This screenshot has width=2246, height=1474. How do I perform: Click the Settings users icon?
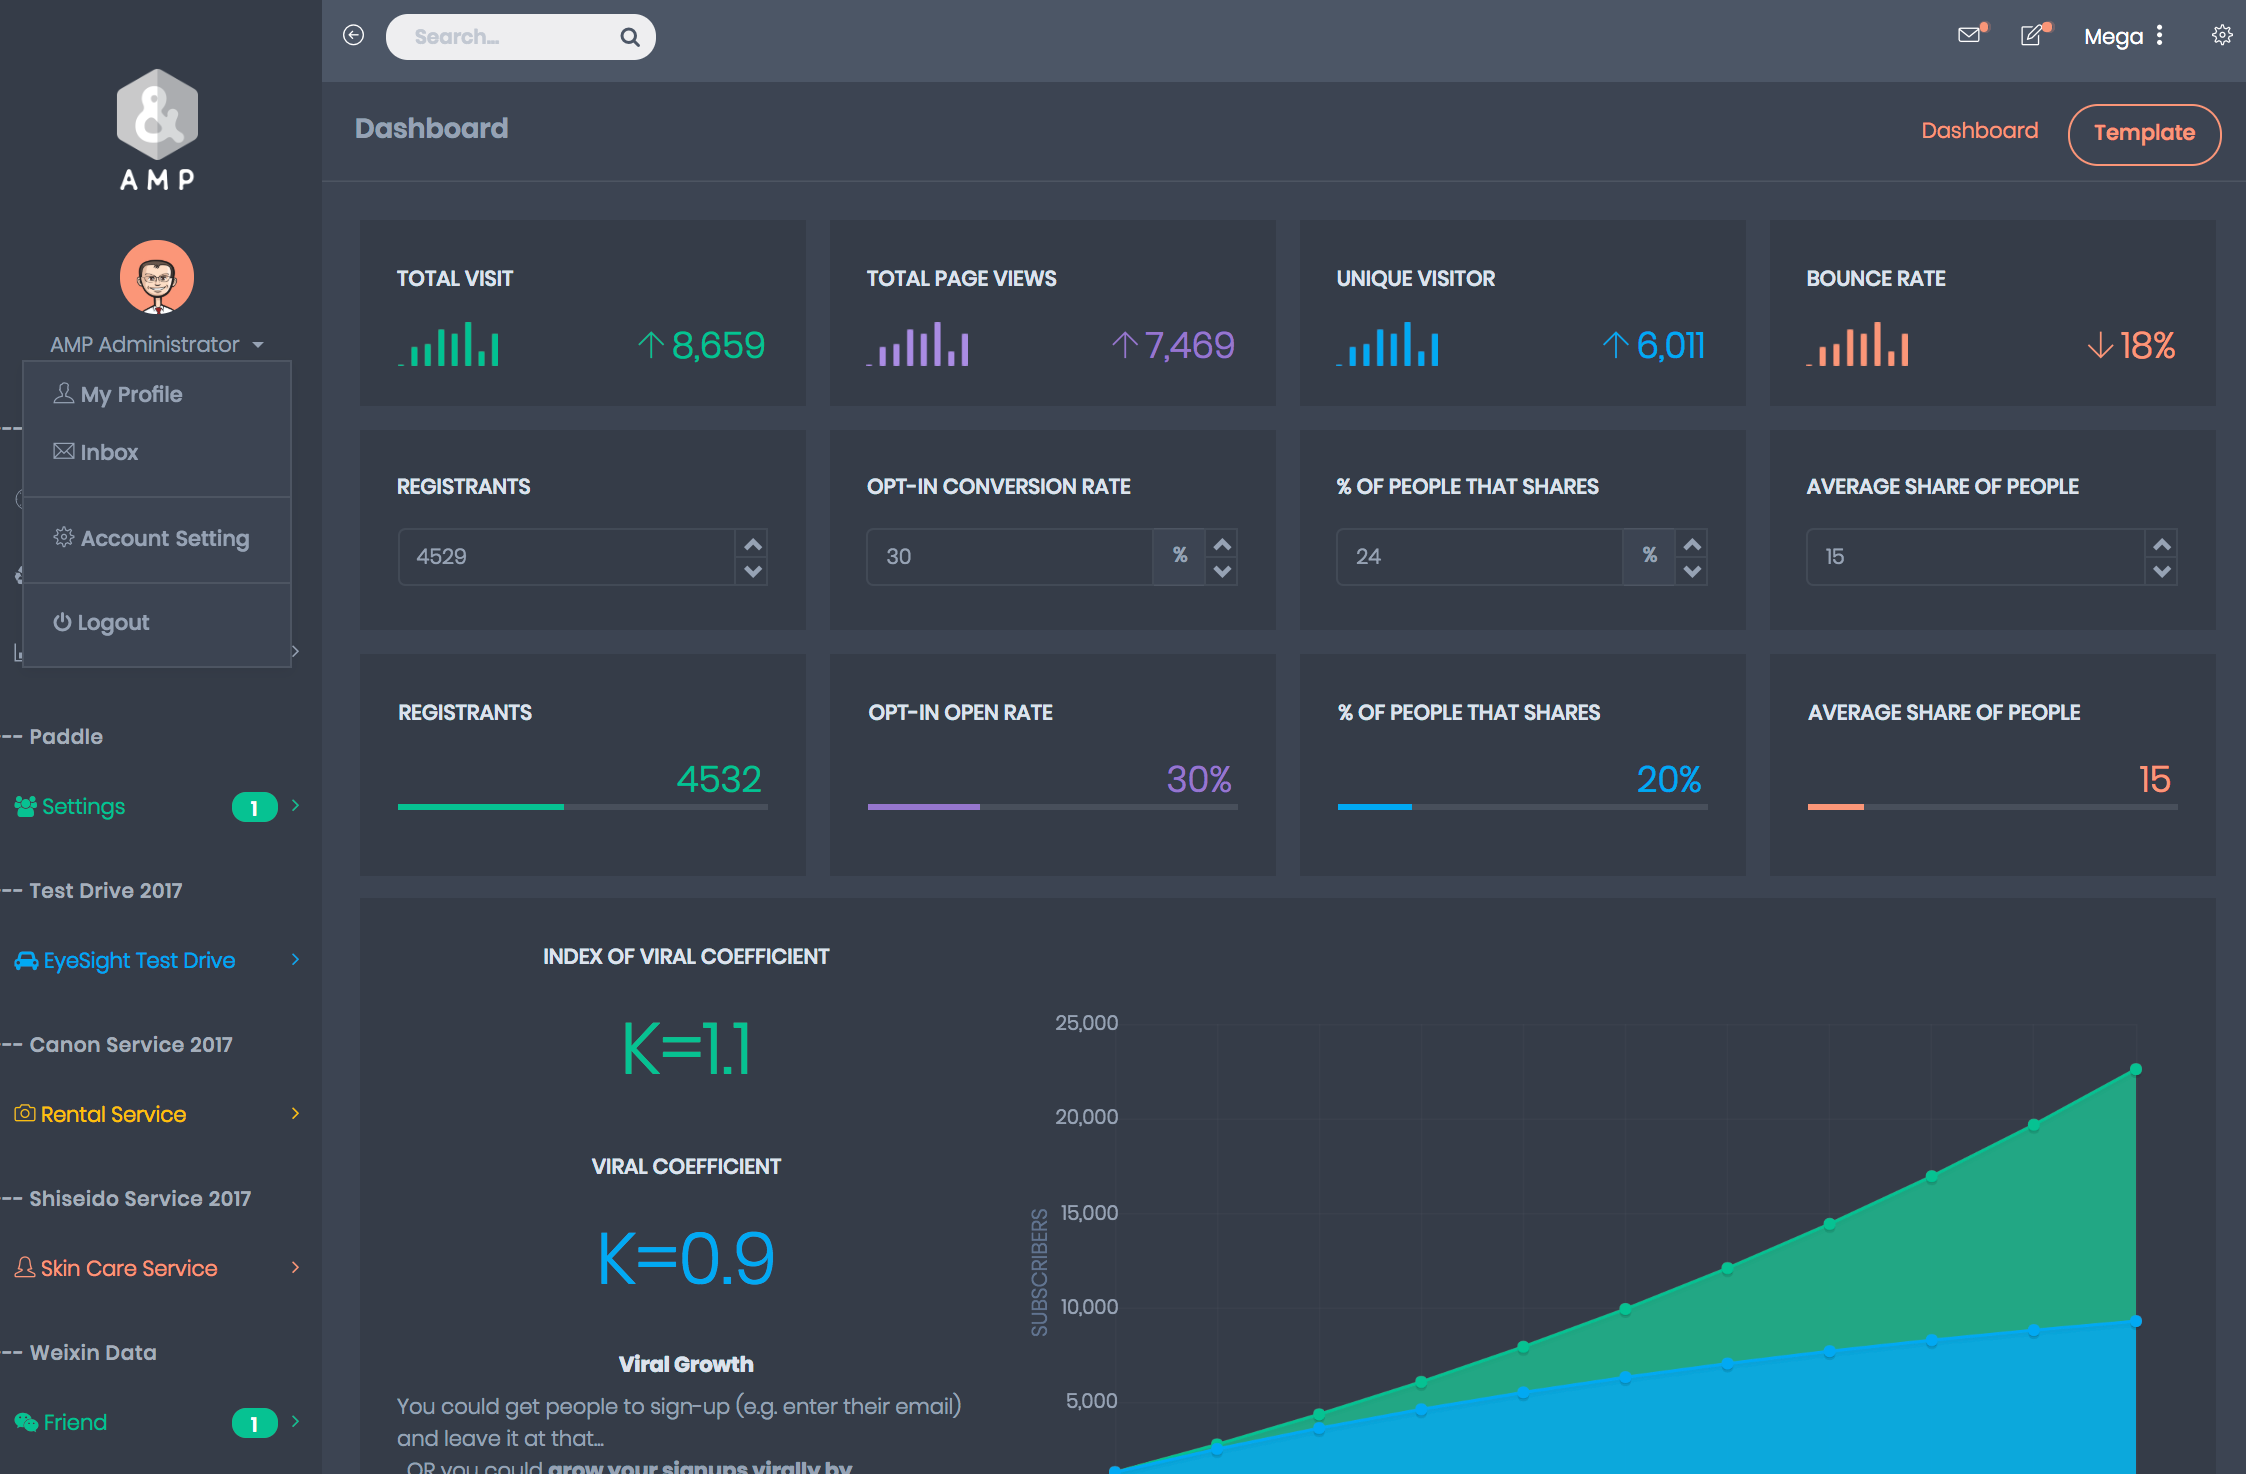[x=26, y=806]
